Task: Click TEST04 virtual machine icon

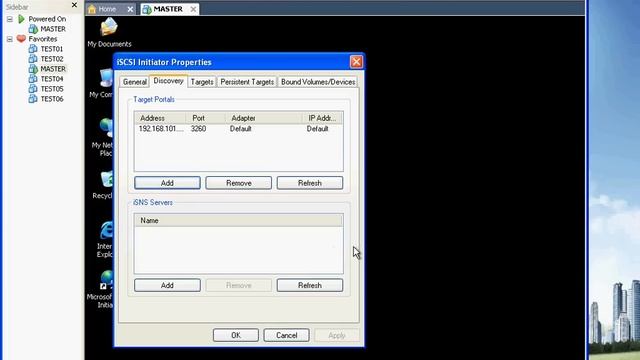Action: click(x=33, y=78)
